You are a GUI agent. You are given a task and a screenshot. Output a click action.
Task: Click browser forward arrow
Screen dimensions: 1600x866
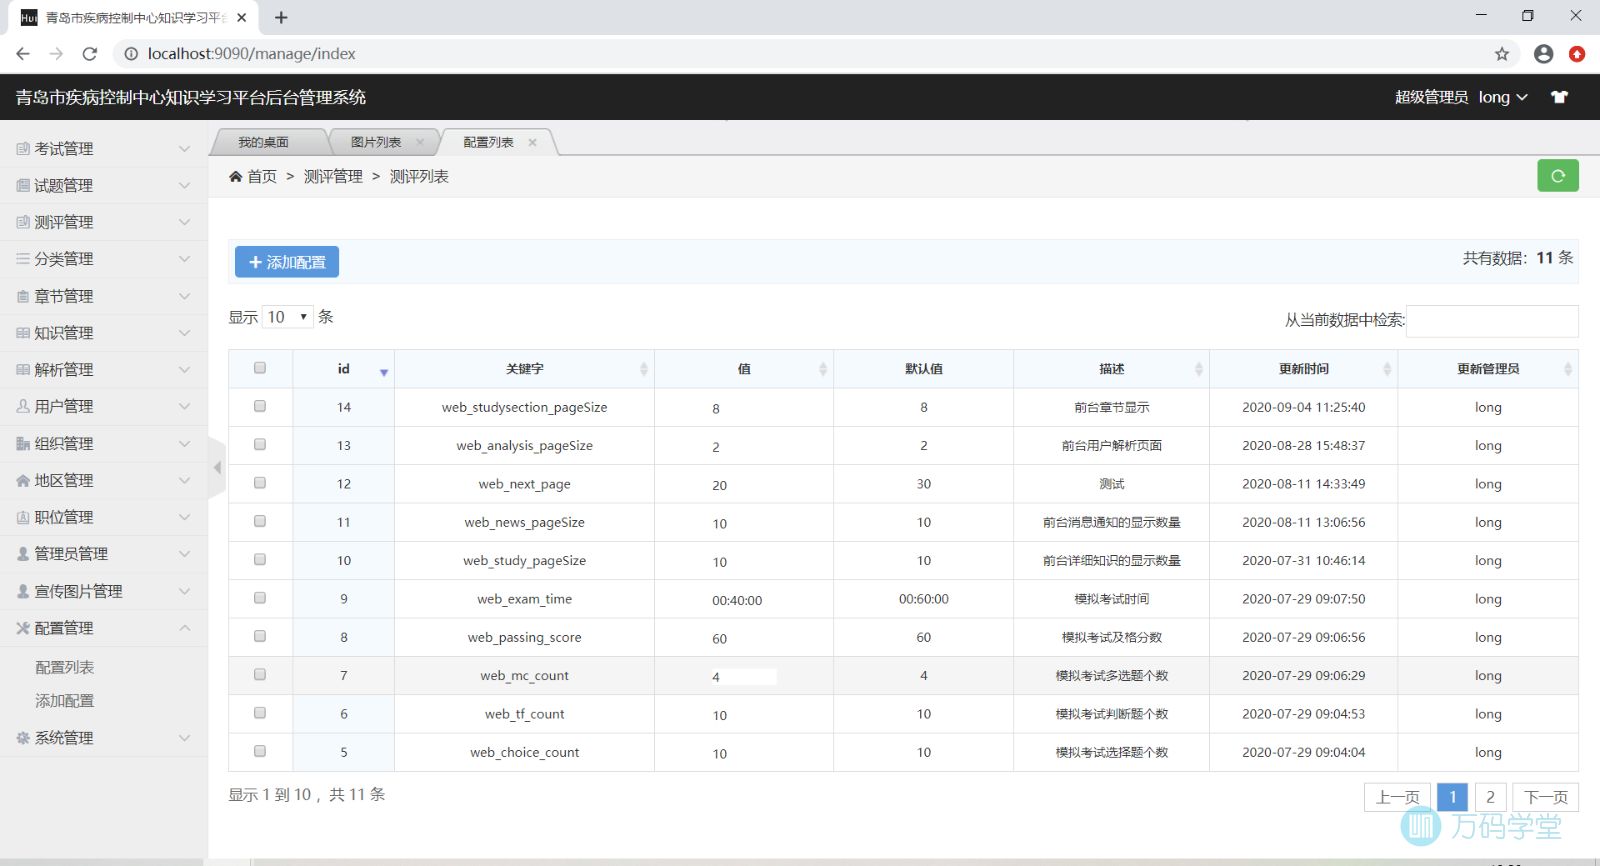tap(56, 54)
